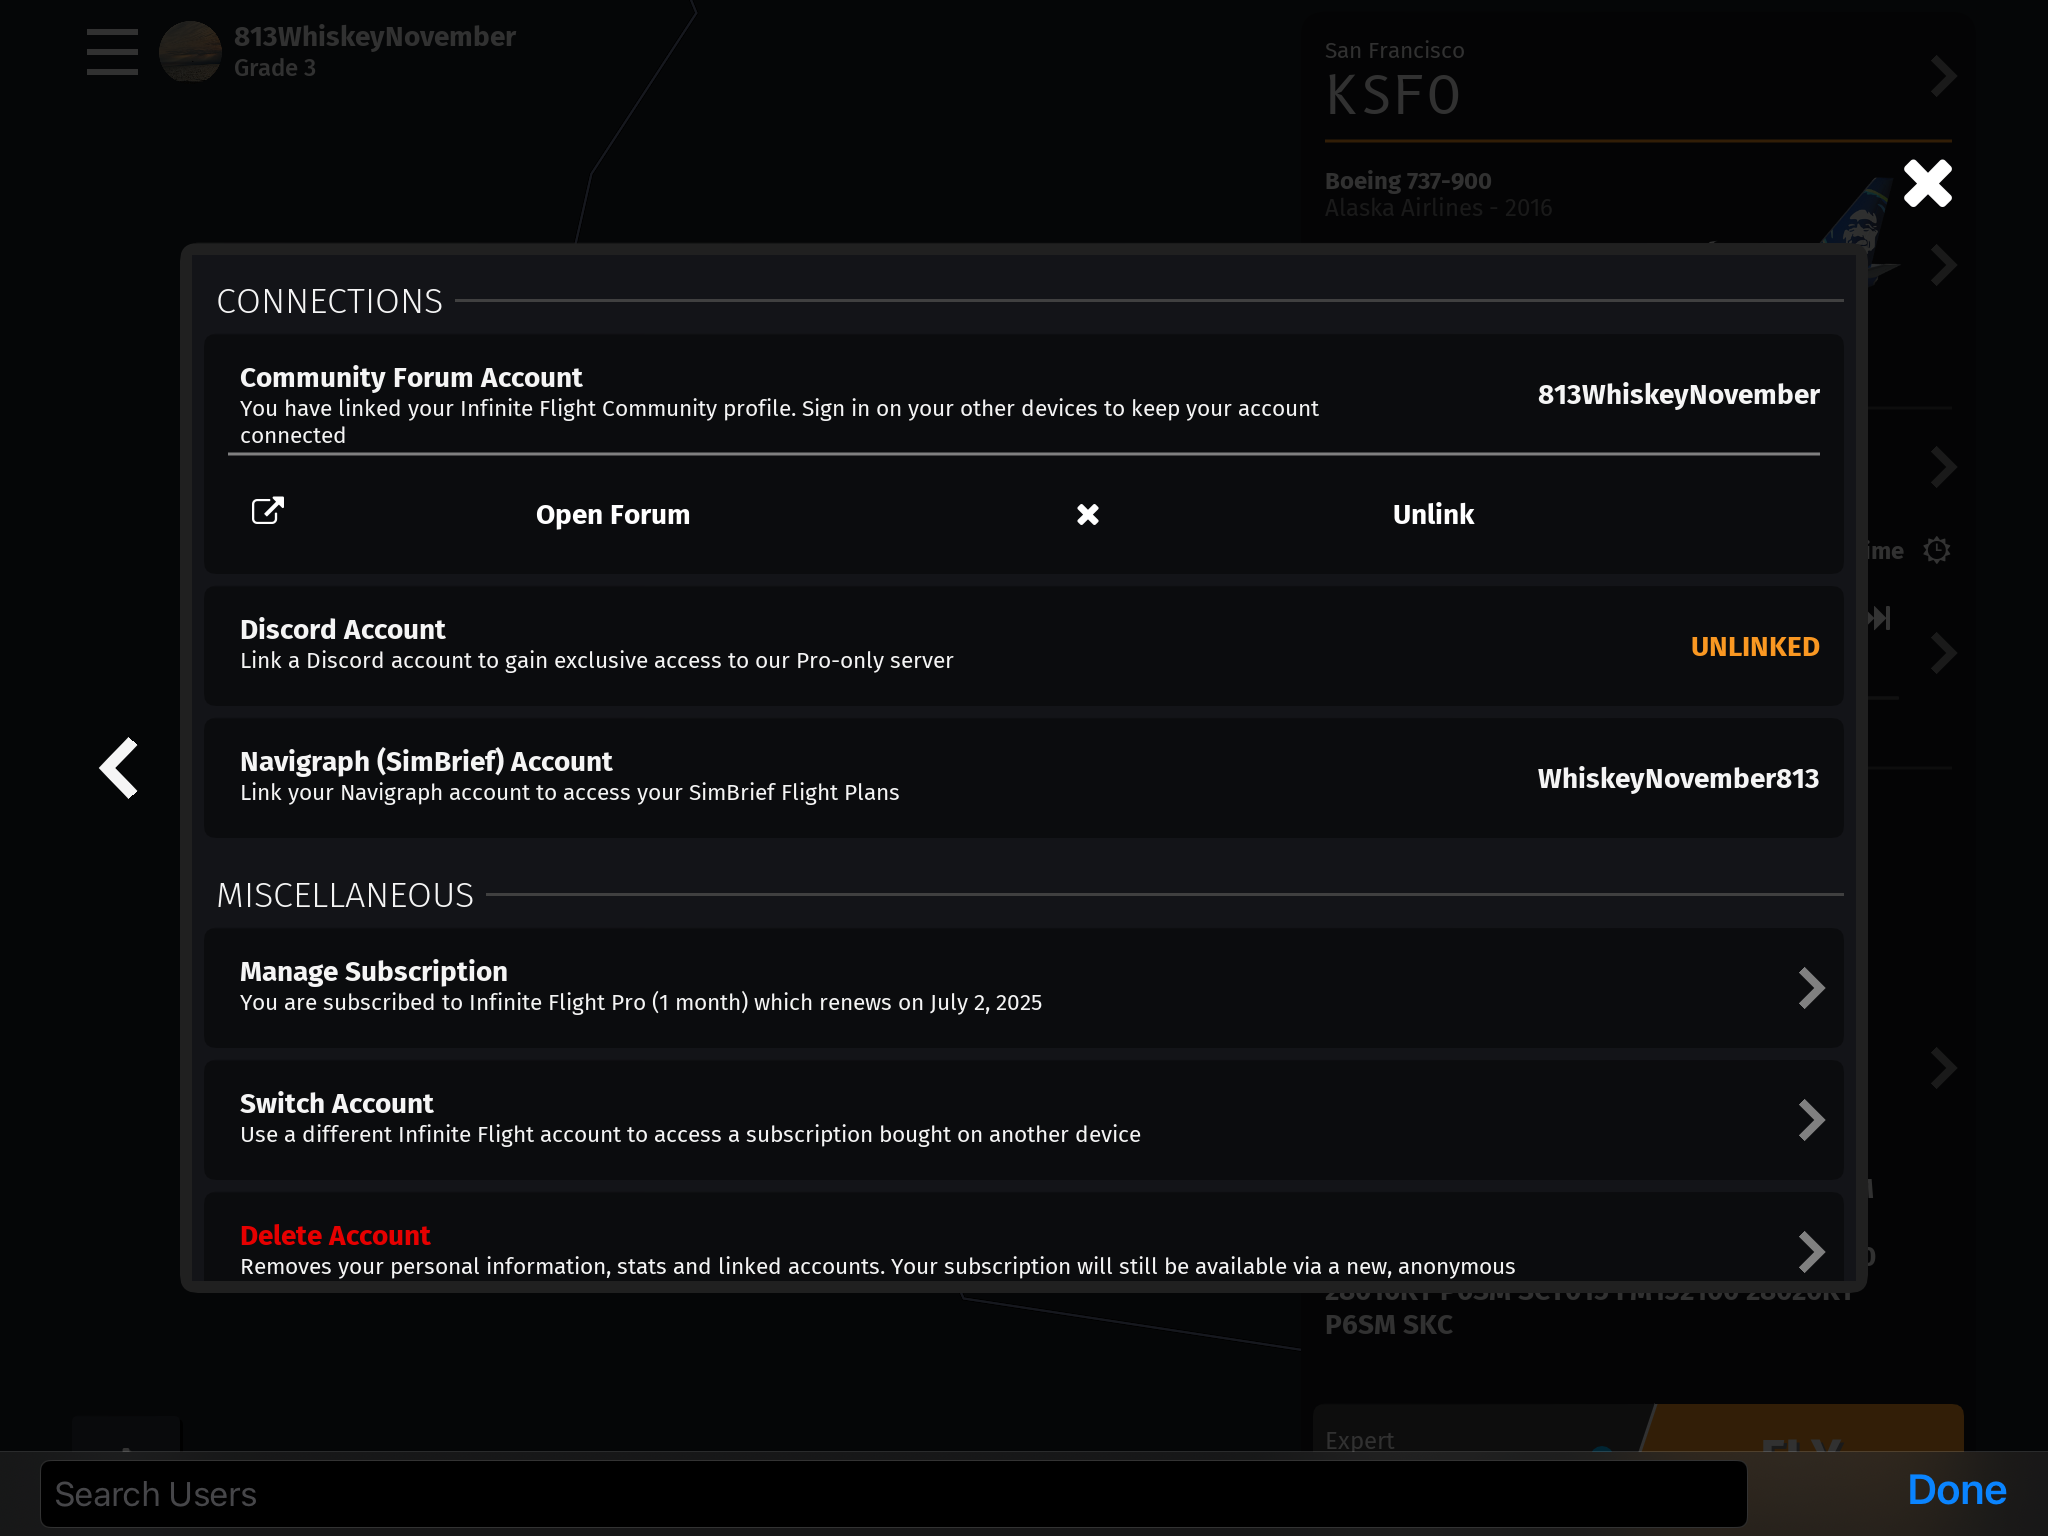Link the UNLINKED Discord account

[1755, 647]
